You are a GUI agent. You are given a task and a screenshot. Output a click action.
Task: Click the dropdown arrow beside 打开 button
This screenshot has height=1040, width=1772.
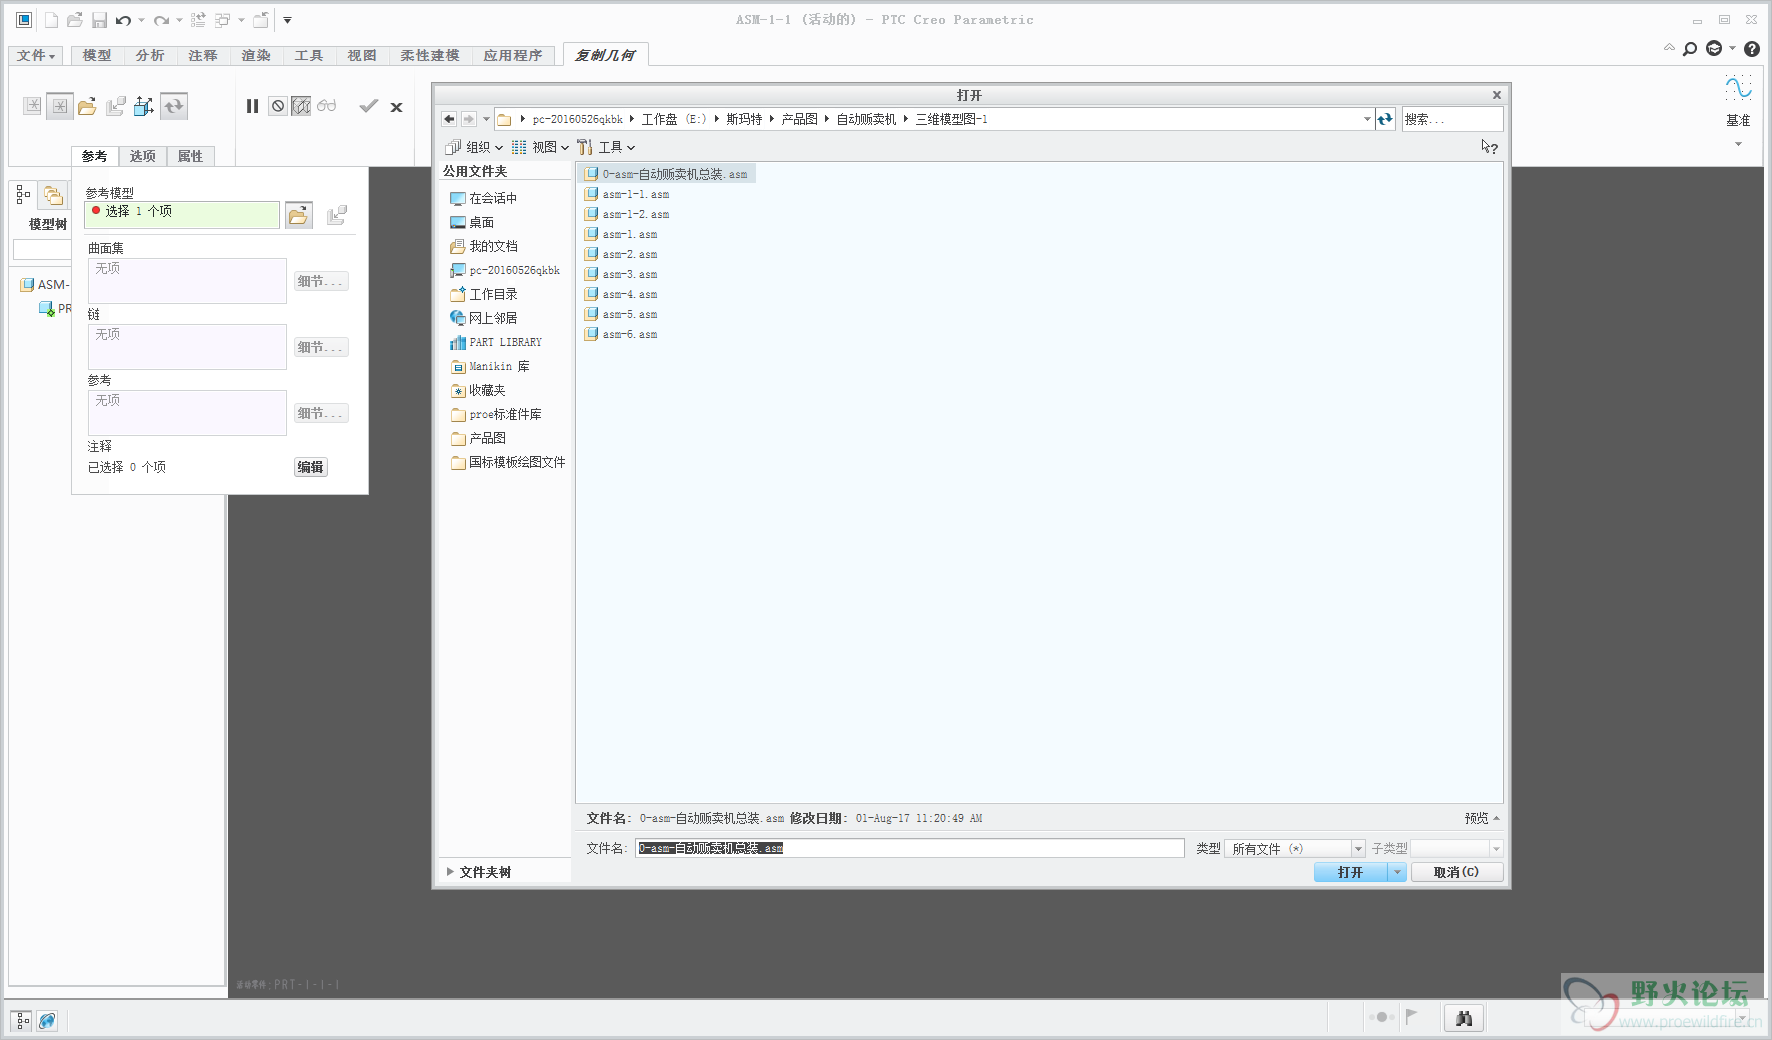click(1397, 873)
